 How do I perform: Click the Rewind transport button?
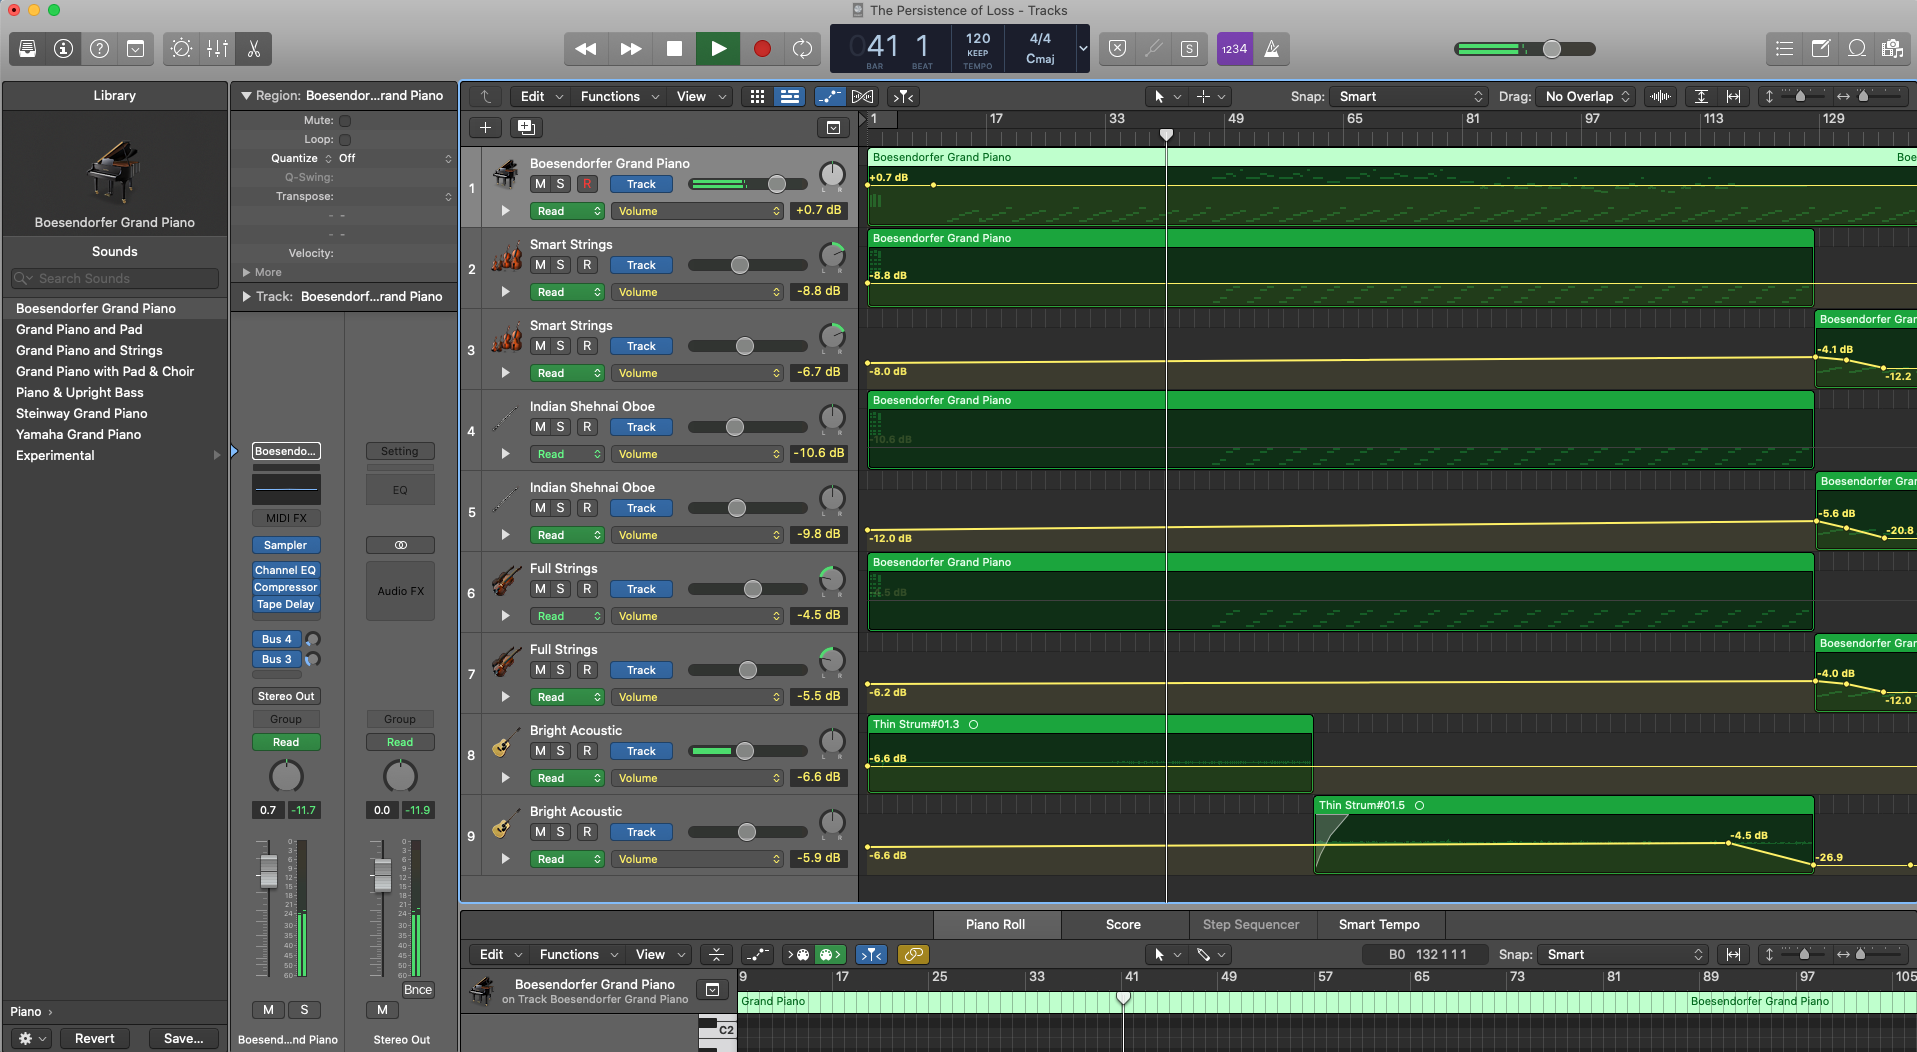pos(586,48)
